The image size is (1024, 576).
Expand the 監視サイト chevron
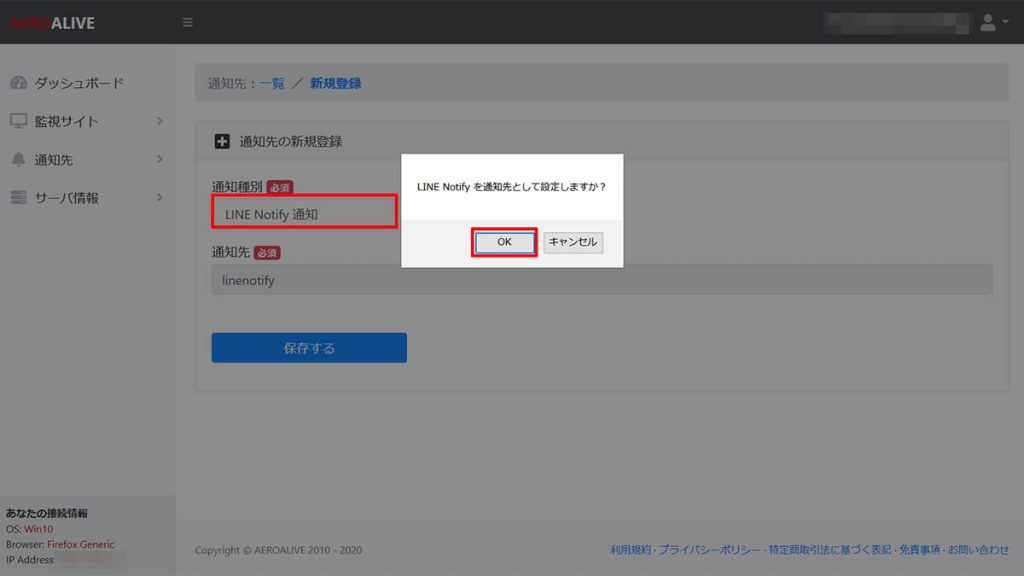[159, 121]
